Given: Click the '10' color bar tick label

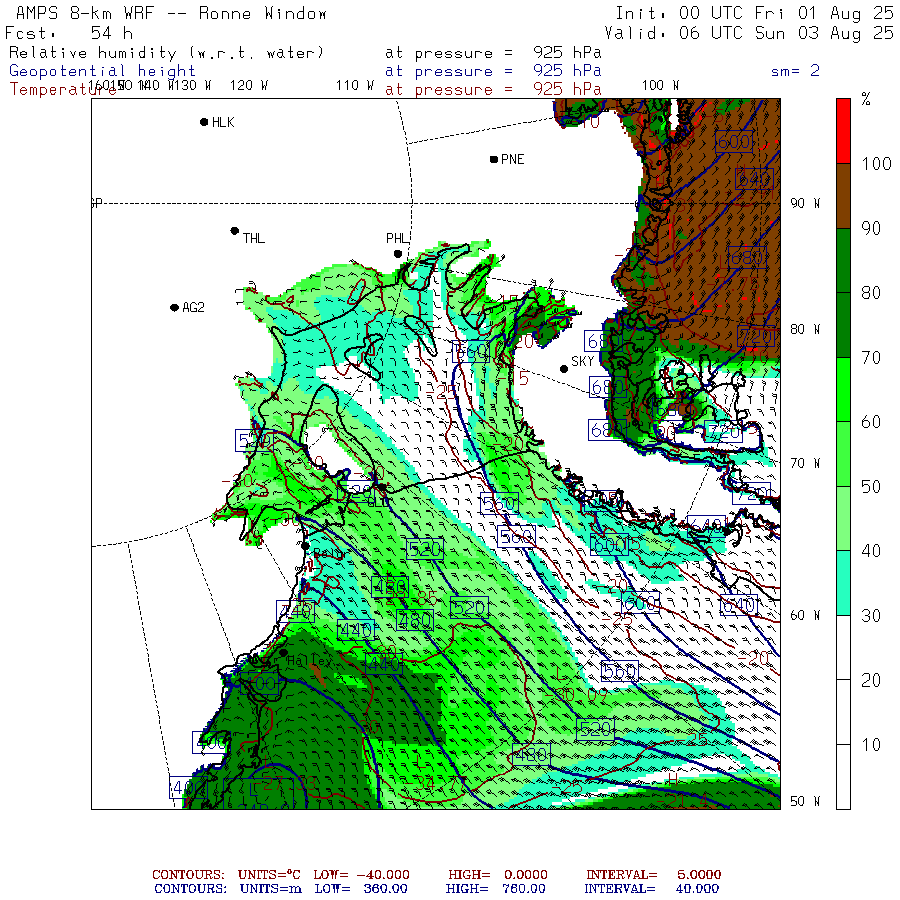Looking at the screenshot, I should coord(871,744).
